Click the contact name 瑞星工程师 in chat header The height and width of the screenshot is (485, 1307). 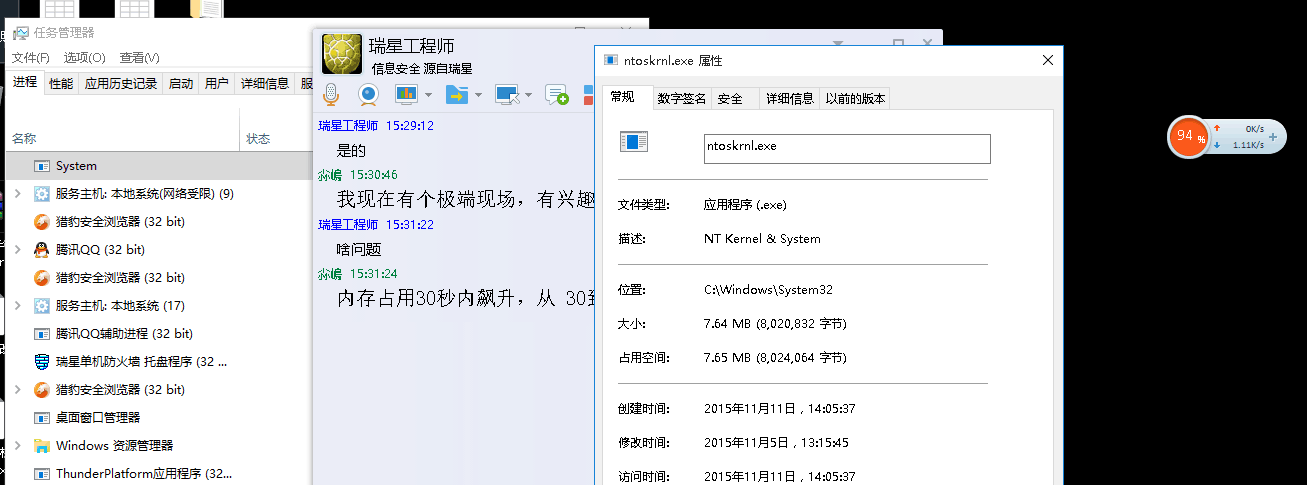[x=411, y=46]
